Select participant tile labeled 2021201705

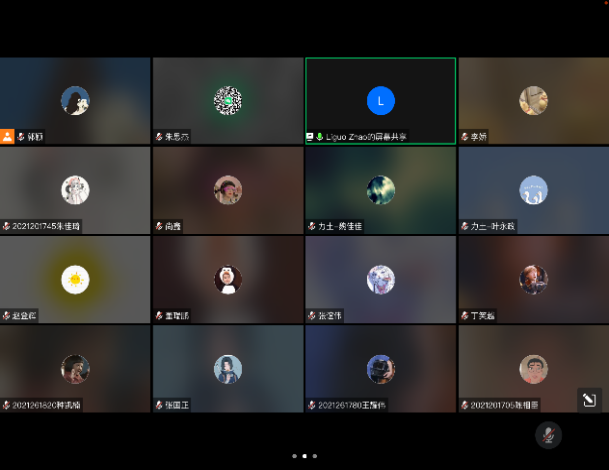click(x=533, y=369)
